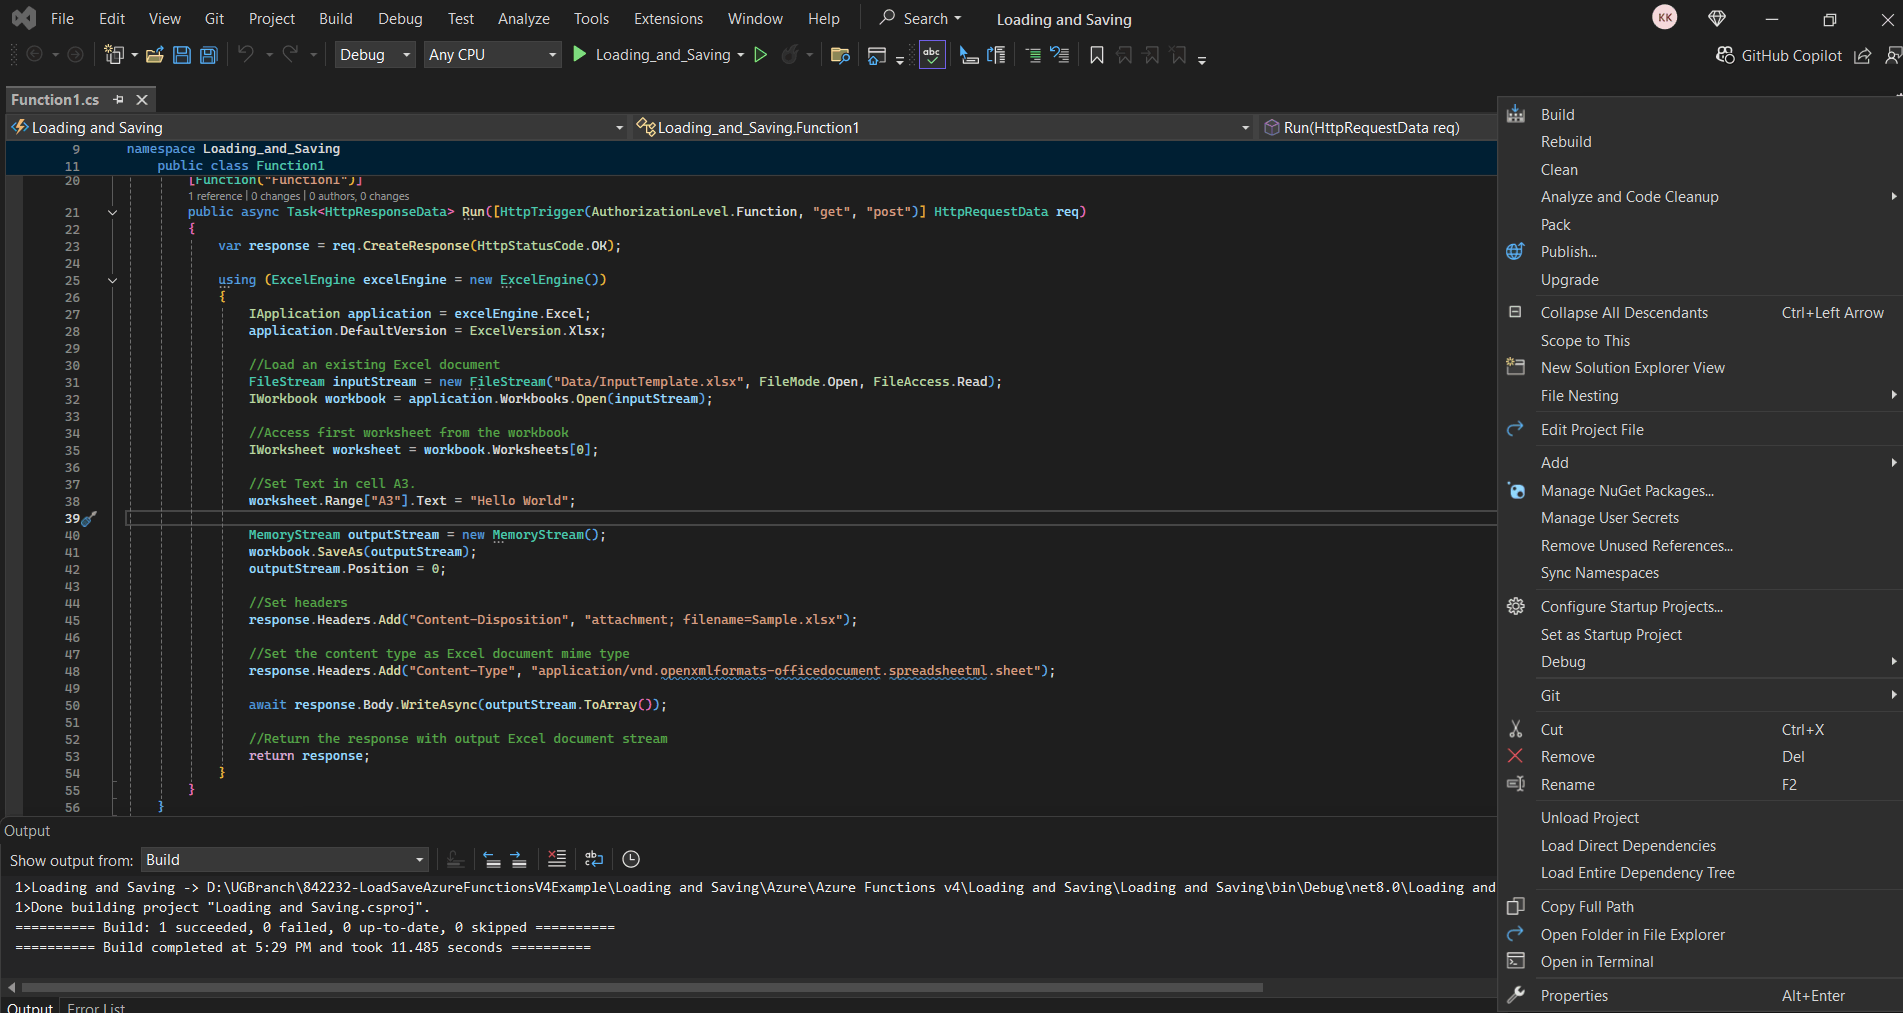Viewport: 1903px width, 1013px height.
Task: Select Manage NuGet Packages in context menu
Action: click(x=1627, y=491)
